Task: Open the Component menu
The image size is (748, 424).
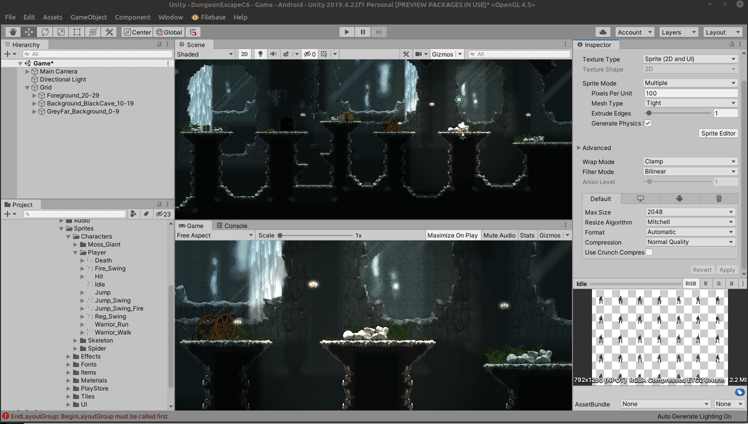Action: coord(133,17)
